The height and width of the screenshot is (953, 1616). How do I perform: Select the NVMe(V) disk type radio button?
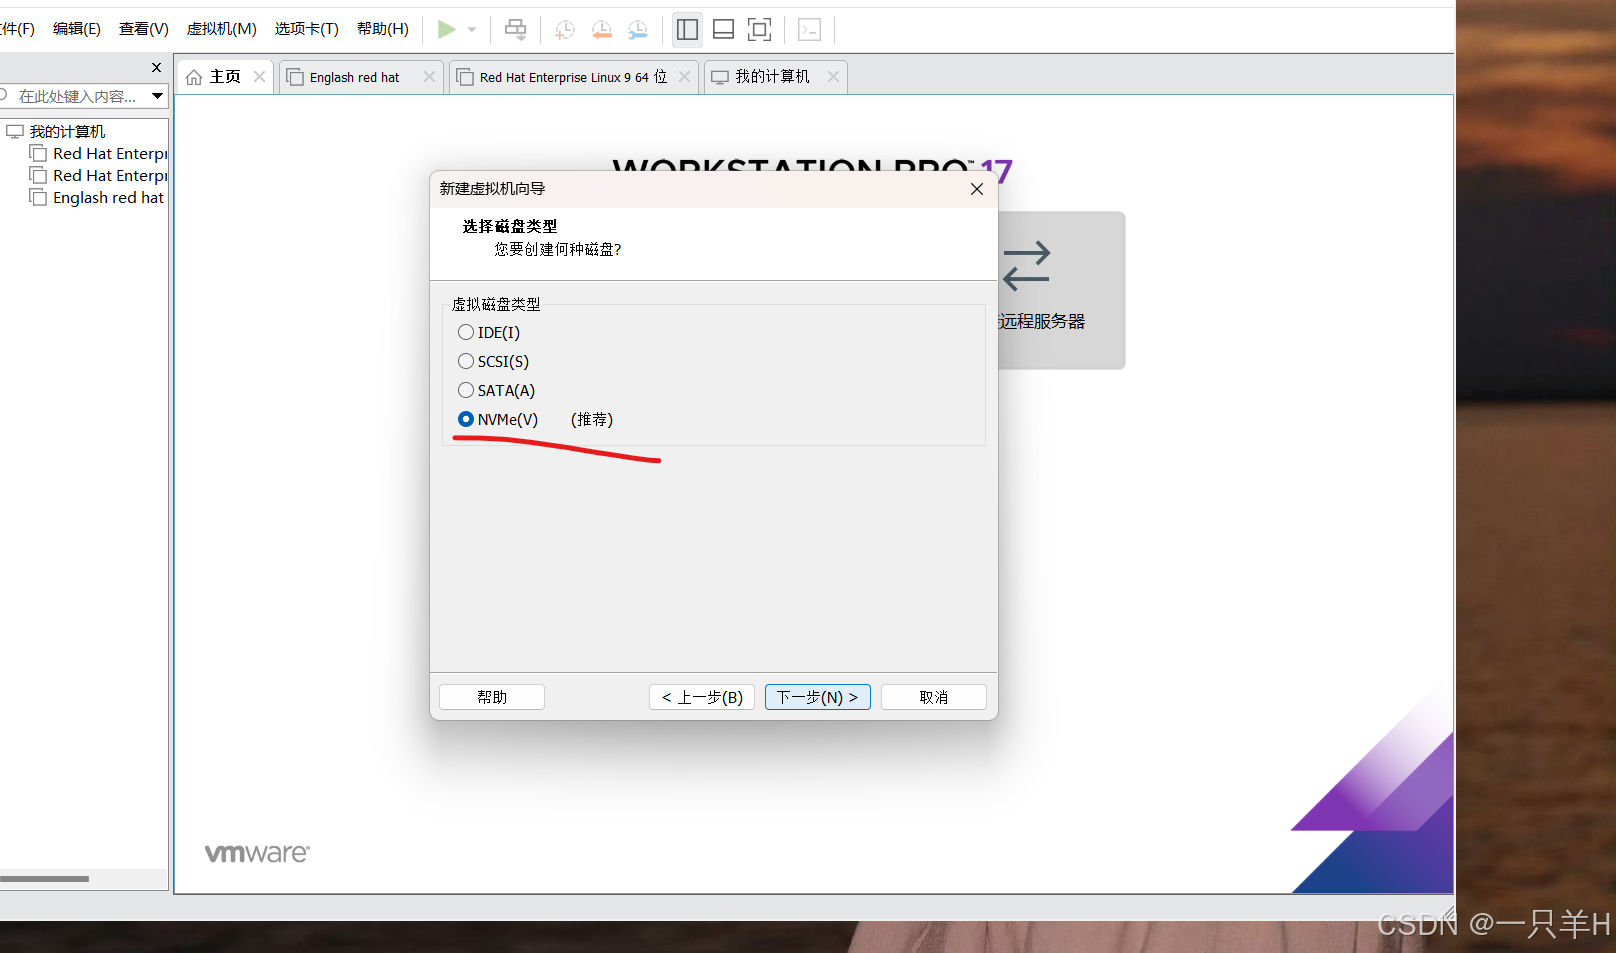point(466,419)
